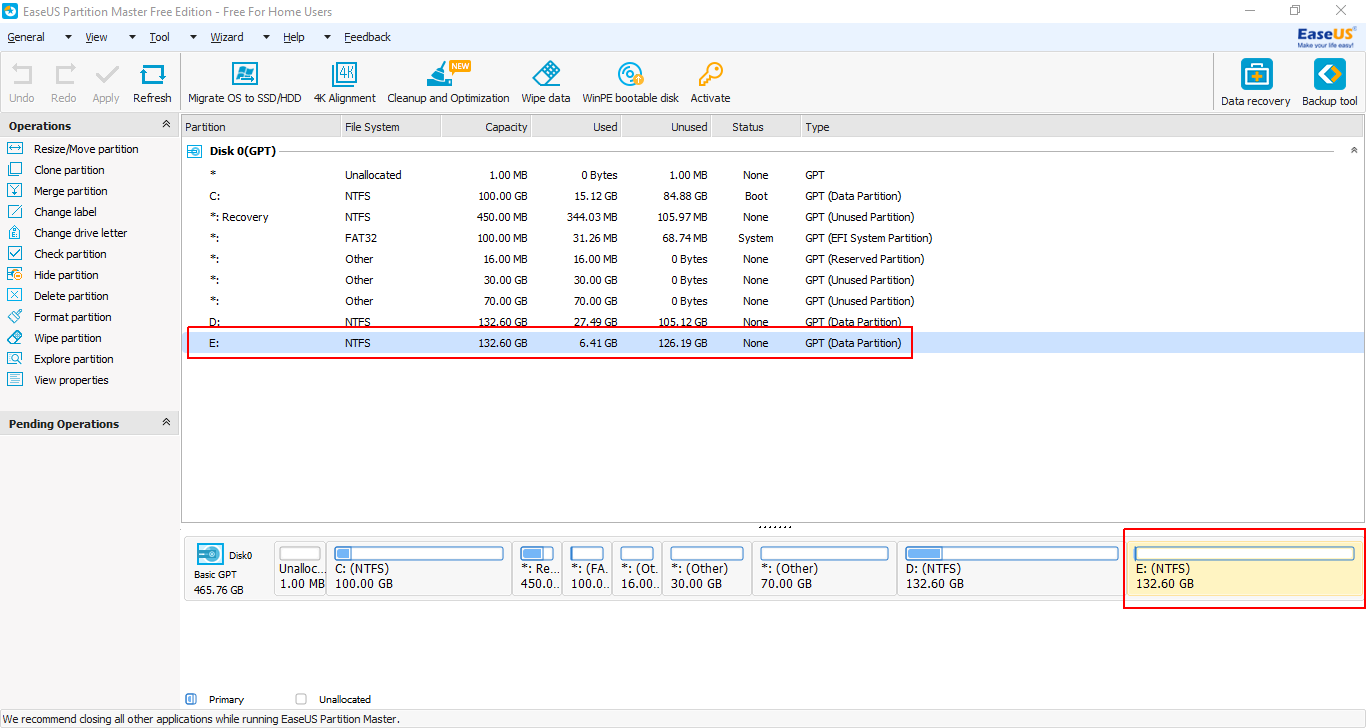
Task: Click the Refresh toolbar icon
Action: [152, 75]
